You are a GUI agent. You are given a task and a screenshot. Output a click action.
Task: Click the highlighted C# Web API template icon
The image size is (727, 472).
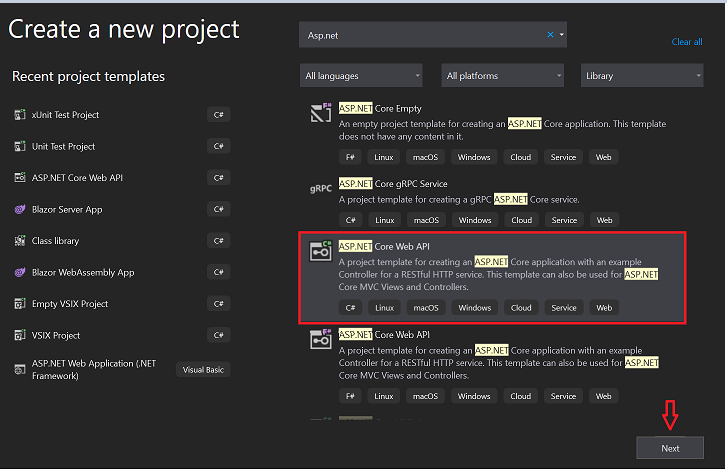(320, 251)
